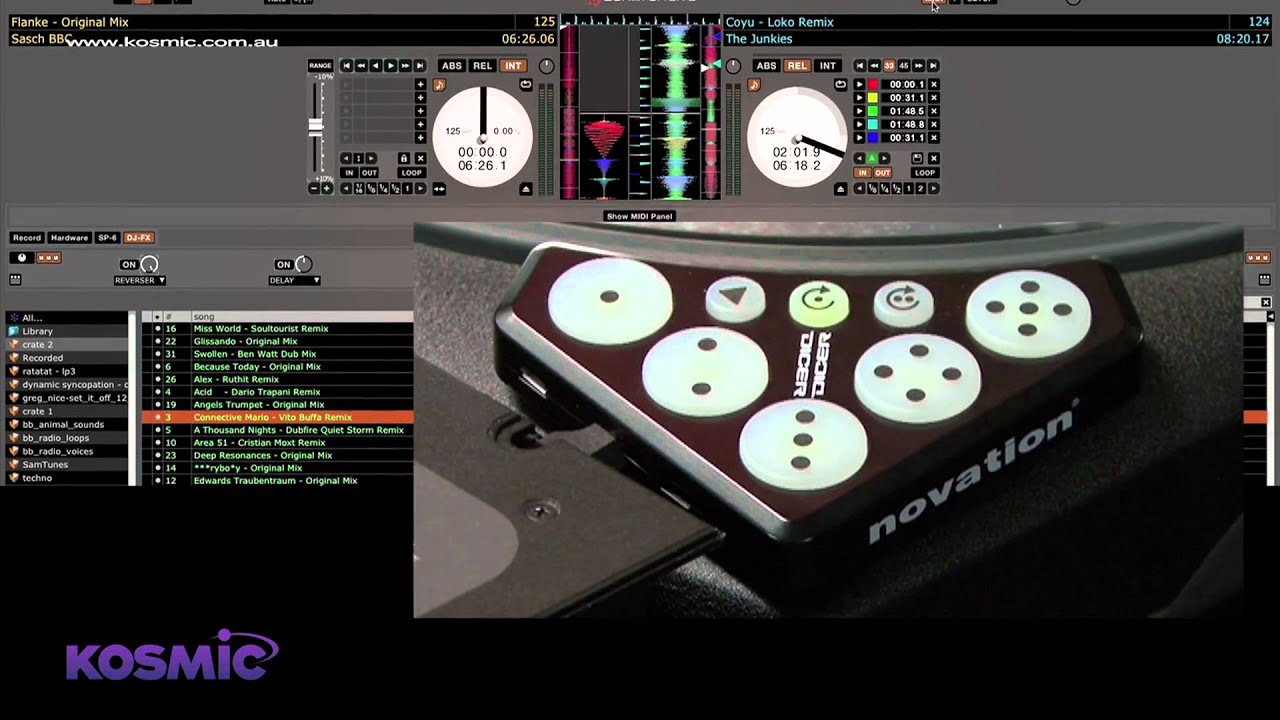Screen dimensions: 1280x720
Task: Toggle INT mode on left deck
Action: 513,66
